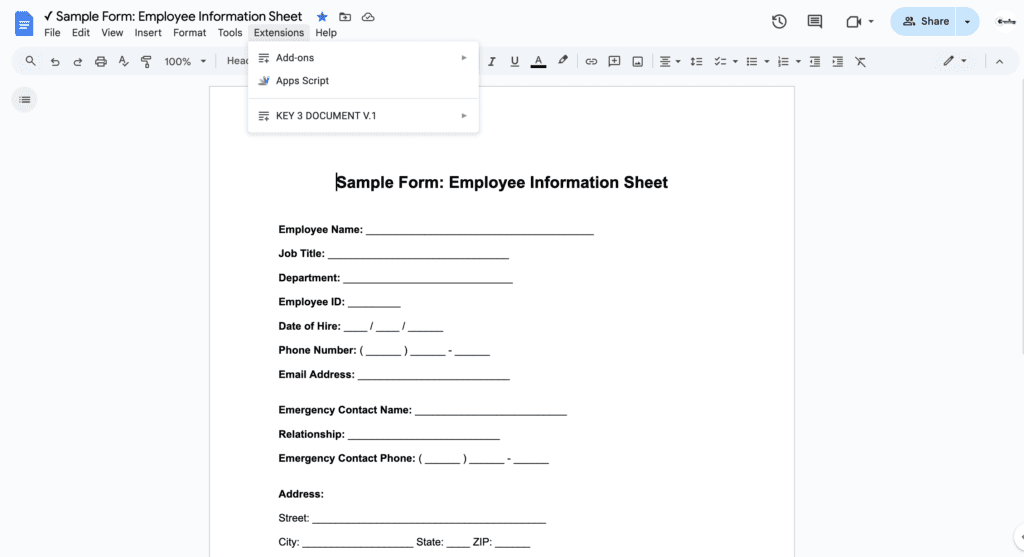Insert a checklist
Viewport: 1024px width, 557px height.
(x=720, y=61)
